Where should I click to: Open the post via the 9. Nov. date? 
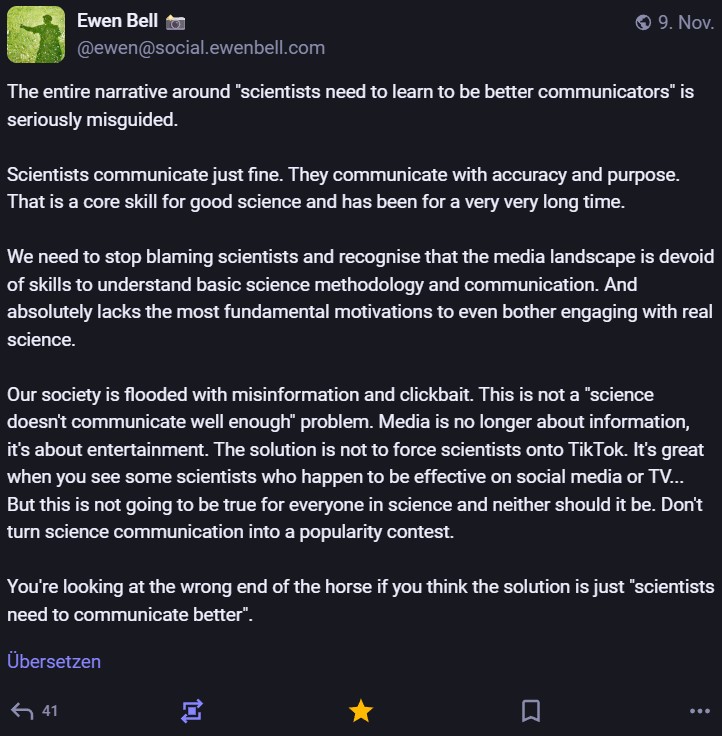coord(685,22)
